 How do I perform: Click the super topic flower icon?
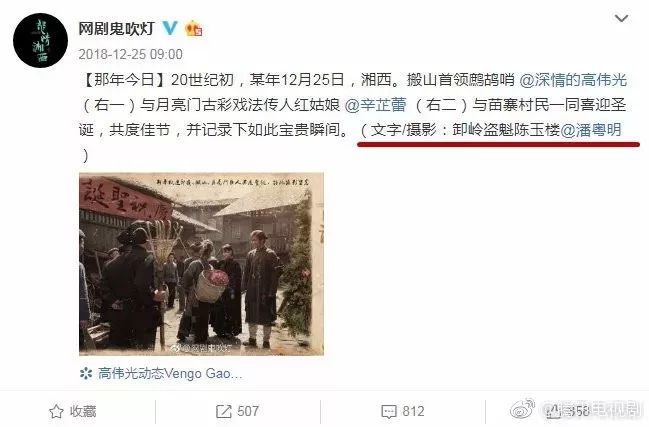coord(86,373)
